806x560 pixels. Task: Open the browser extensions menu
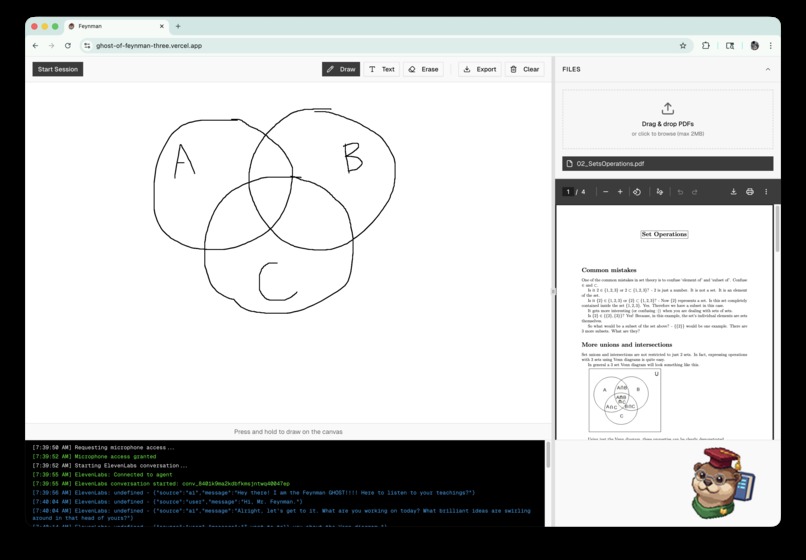(706, 46)
